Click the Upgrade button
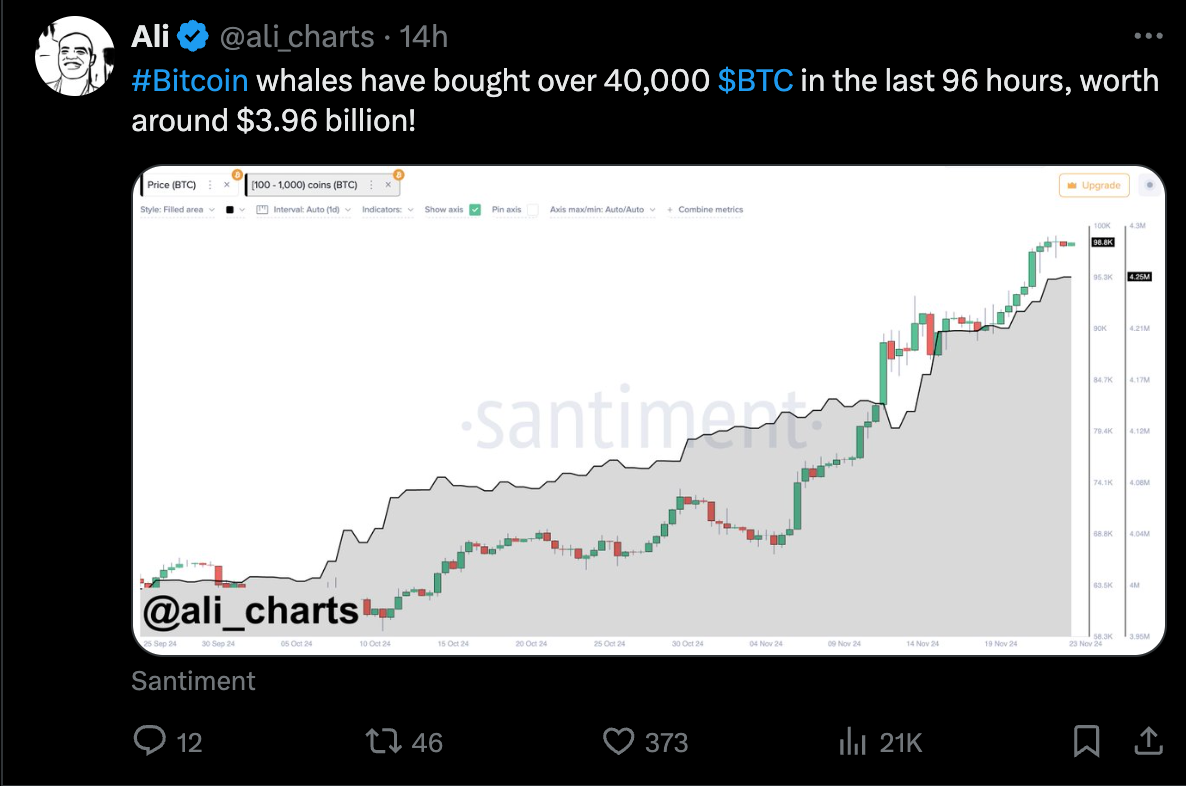 (1094, 185)
